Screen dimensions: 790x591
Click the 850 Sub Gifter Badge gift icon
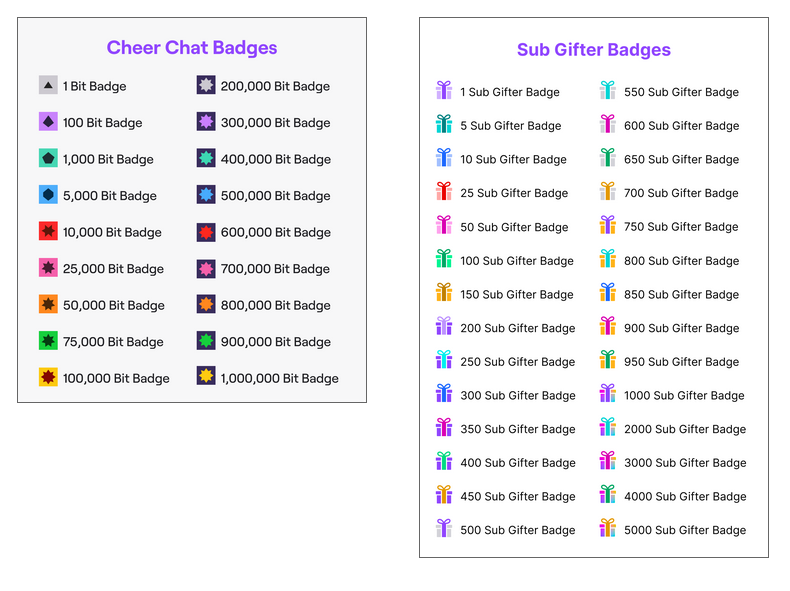point(608,292)
